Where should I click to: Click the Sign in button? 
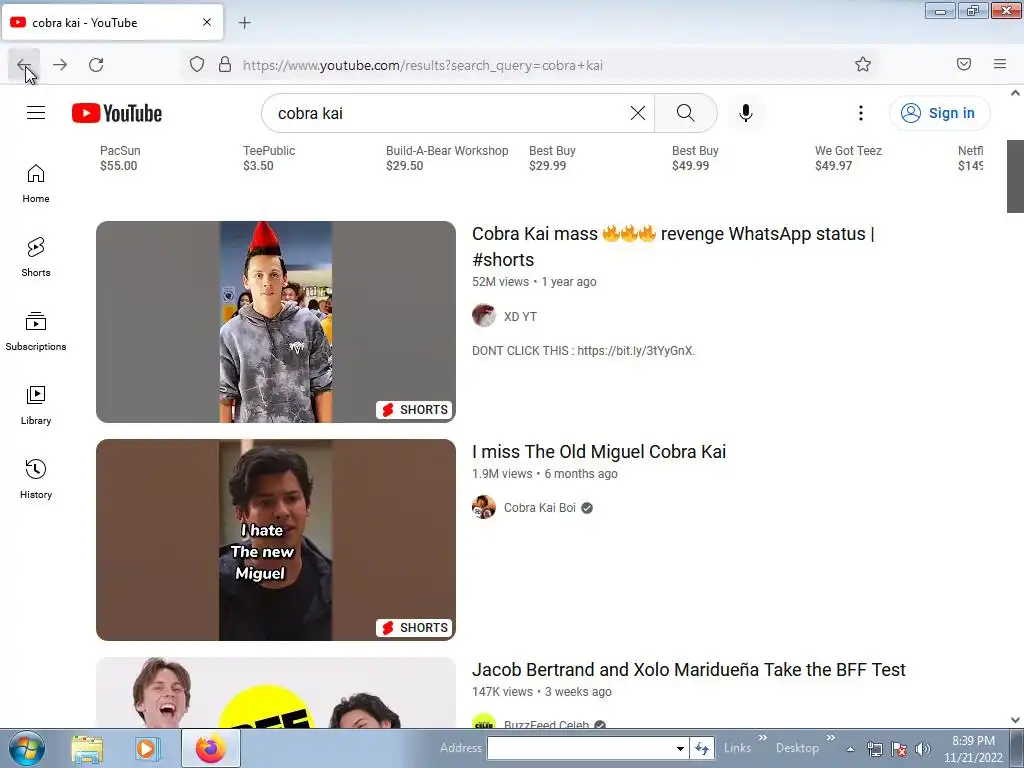coord(939,113)
